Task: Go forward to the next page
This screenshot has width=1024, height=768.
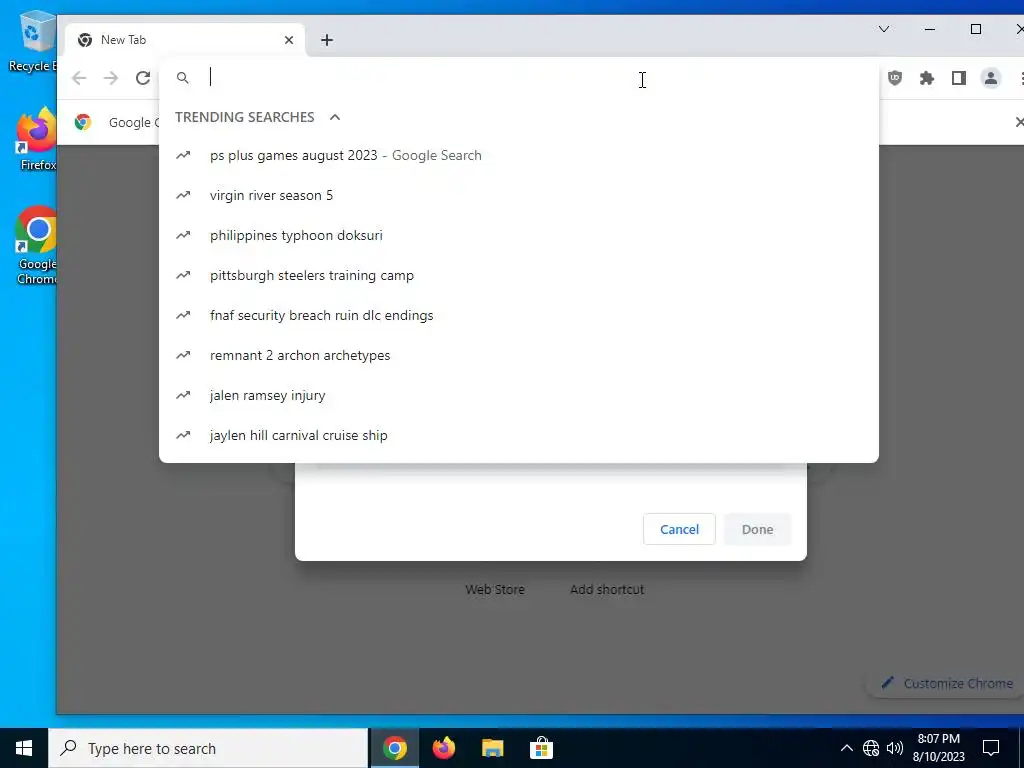Action: tap(111, 78)
